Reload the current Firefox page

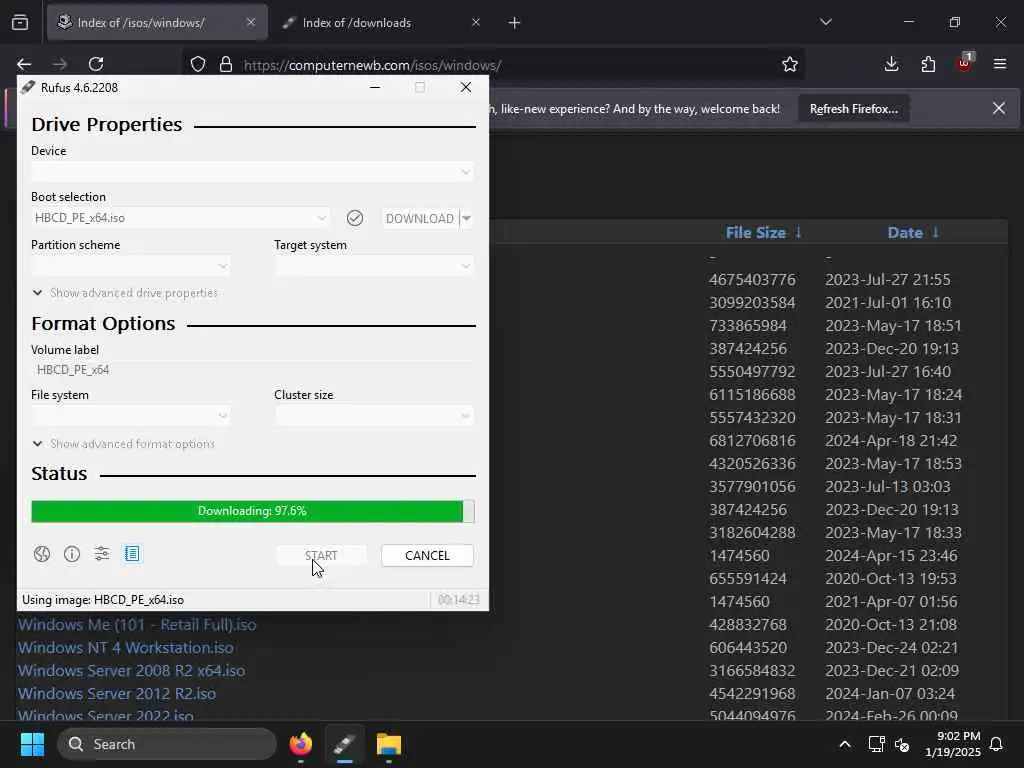[x=96, y=64]
